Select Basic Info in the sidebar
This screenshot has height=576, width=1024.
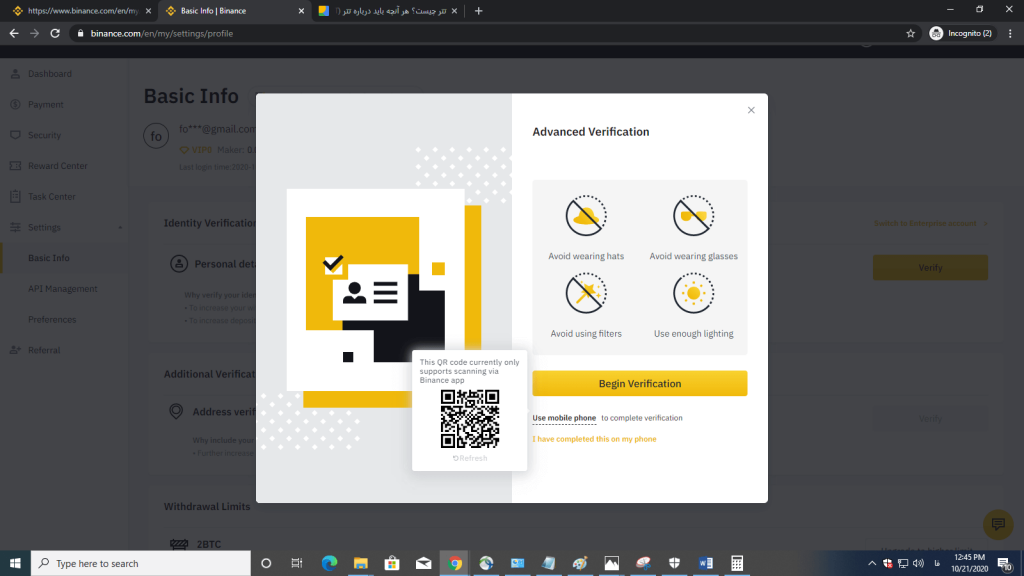[48, 258]
